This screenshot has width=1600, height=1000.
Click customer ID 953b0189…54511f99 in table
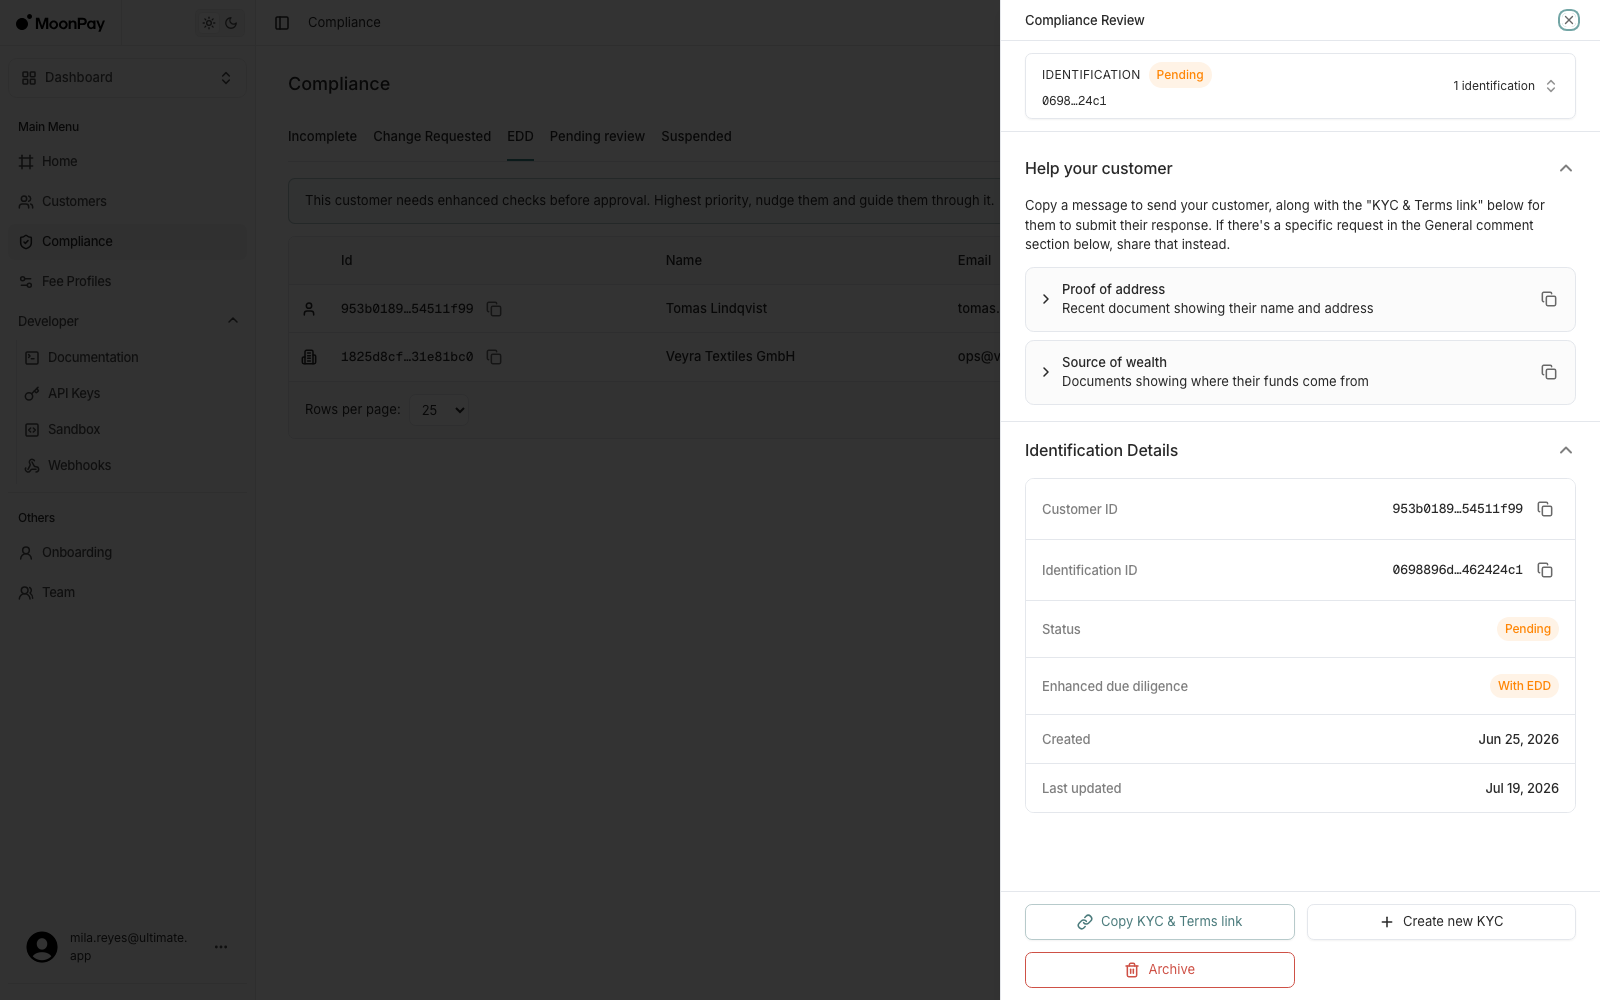tap(407, 309)
